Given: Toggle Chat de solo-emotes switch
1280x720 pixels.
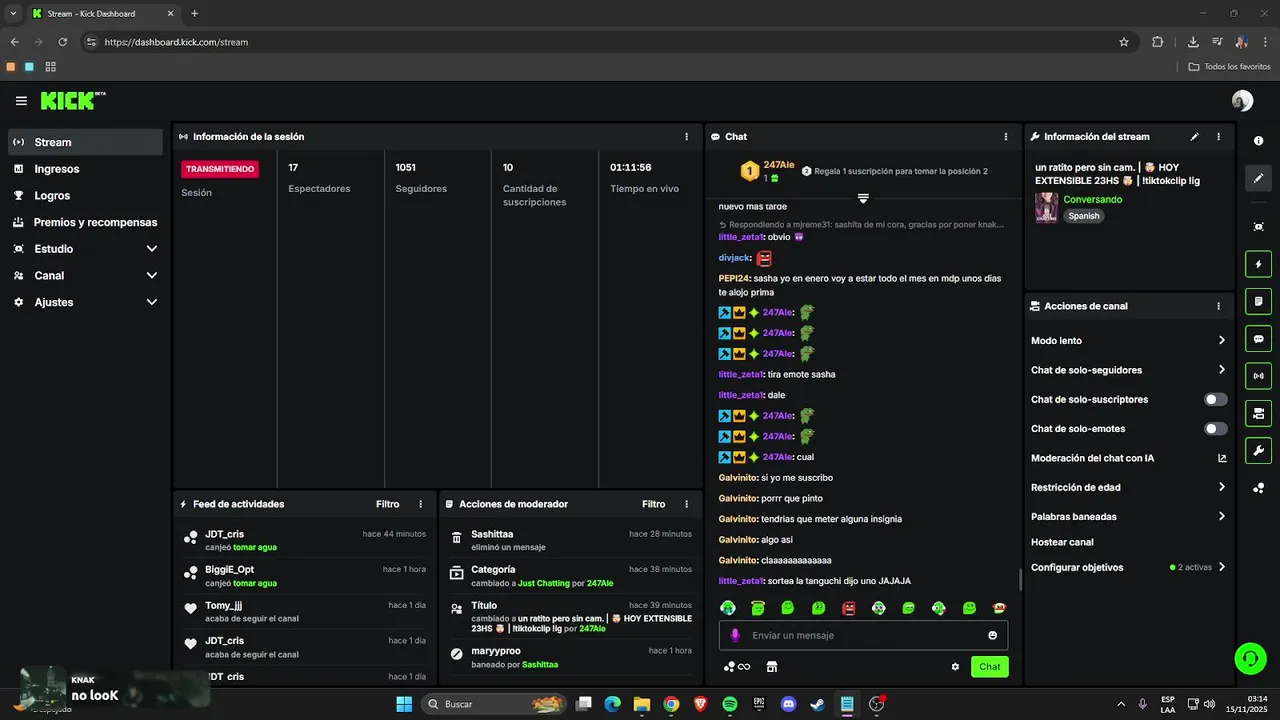Looking at the screenshot, I should (x=1215, y=429).
